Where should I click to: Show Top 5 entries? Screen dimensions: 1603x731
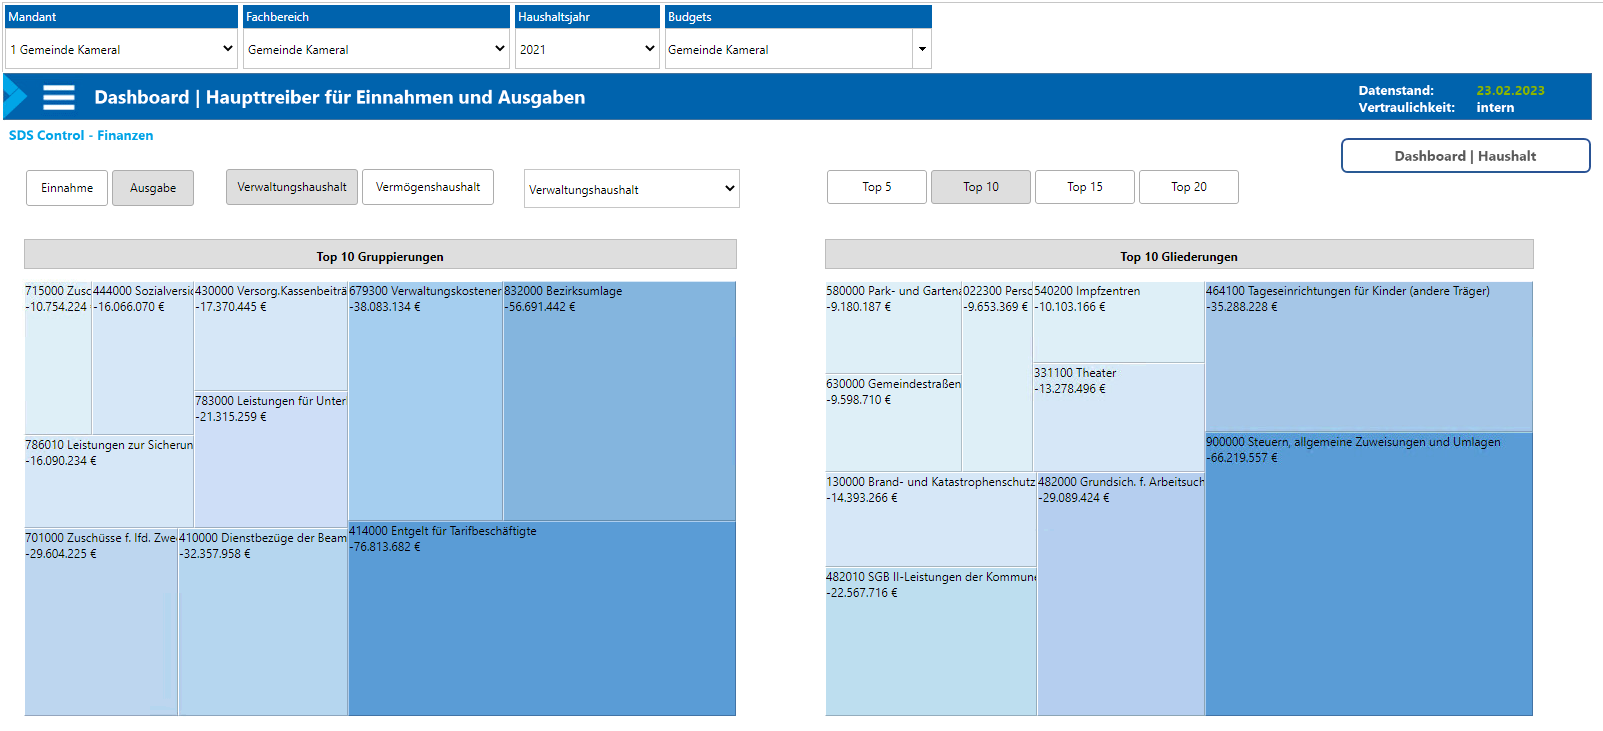[x=877, y=187]
